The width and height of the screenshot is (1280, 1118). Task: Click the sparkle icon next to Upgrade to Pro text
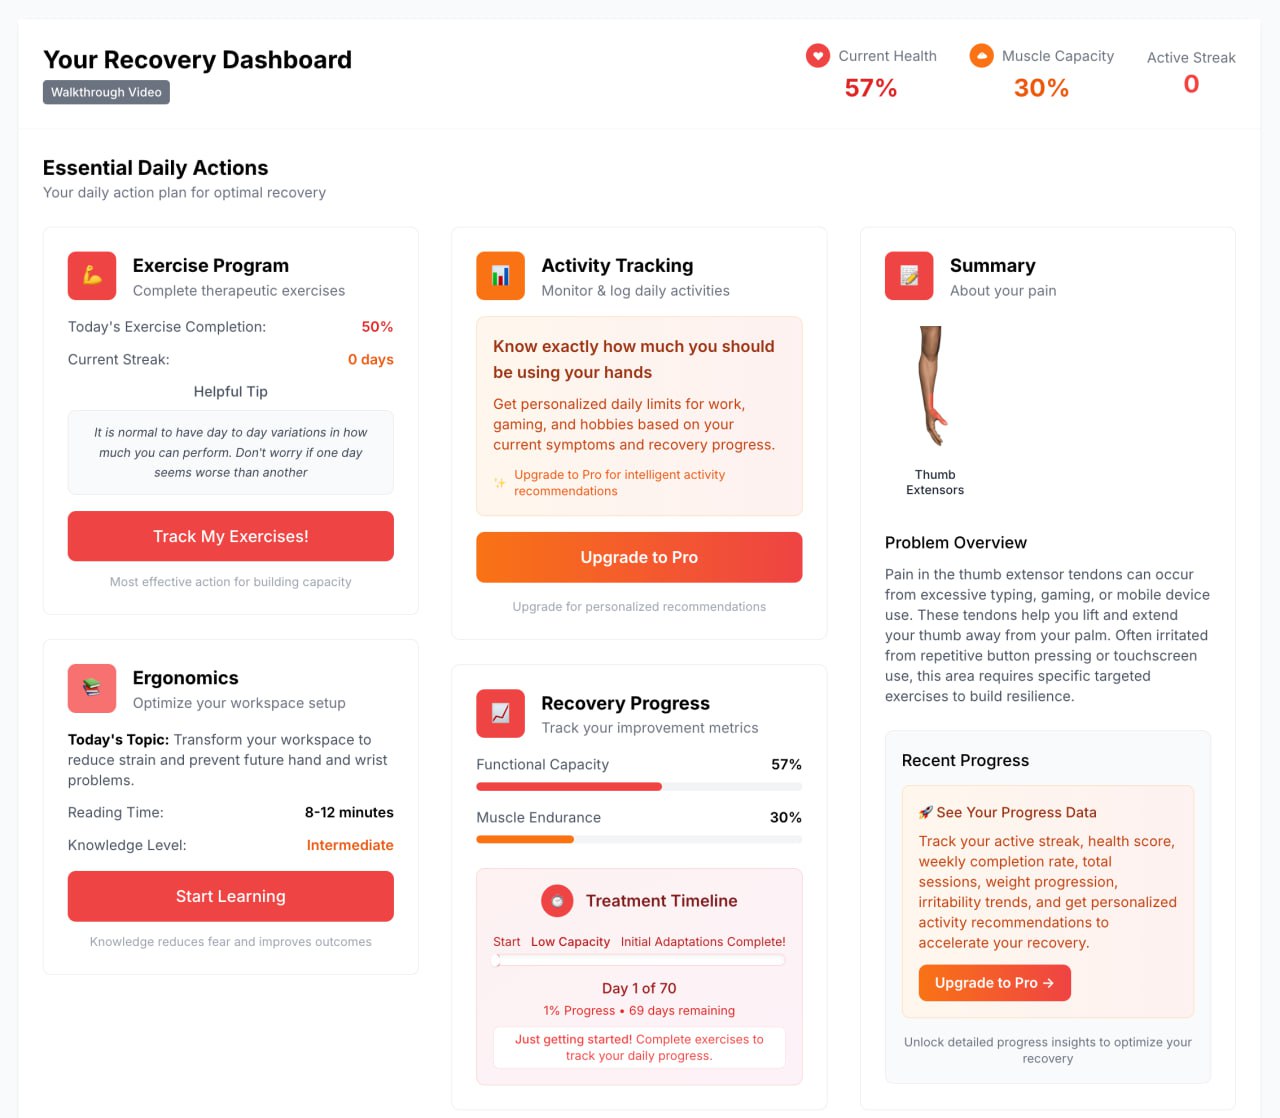click(x=500, y=483)
